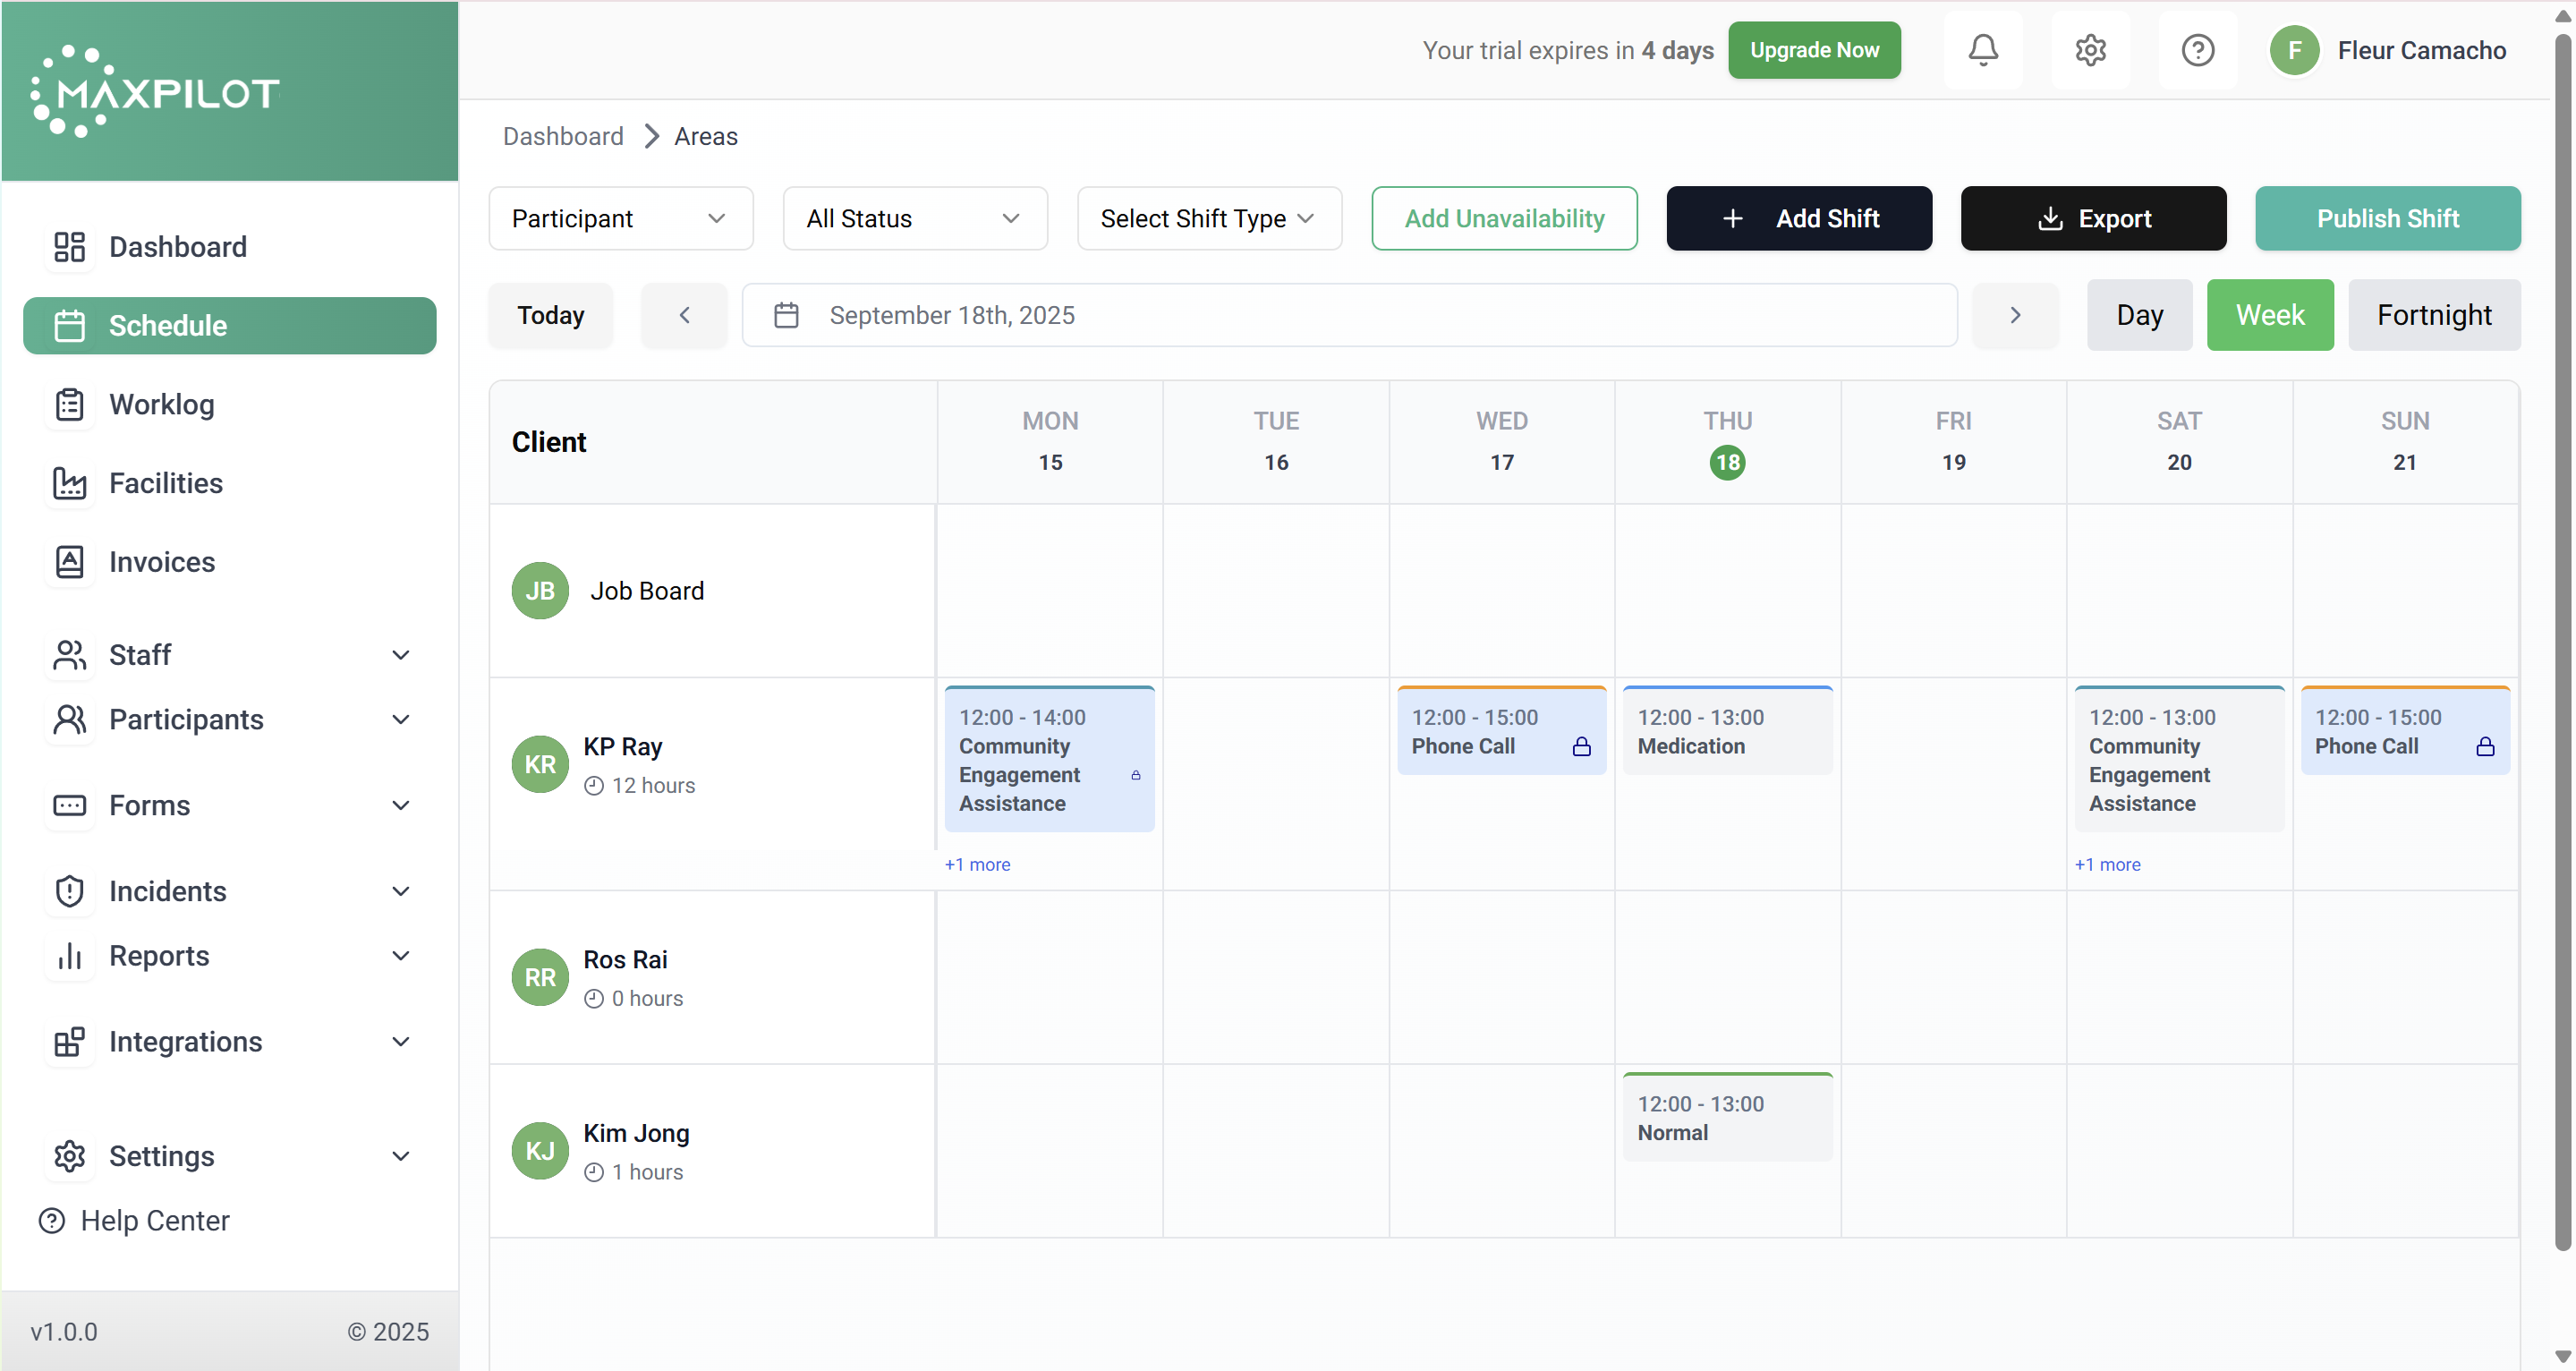Screen dimensions: 2576x1371
Task: Open the All Status dropdown
Action: click(914, 219)
